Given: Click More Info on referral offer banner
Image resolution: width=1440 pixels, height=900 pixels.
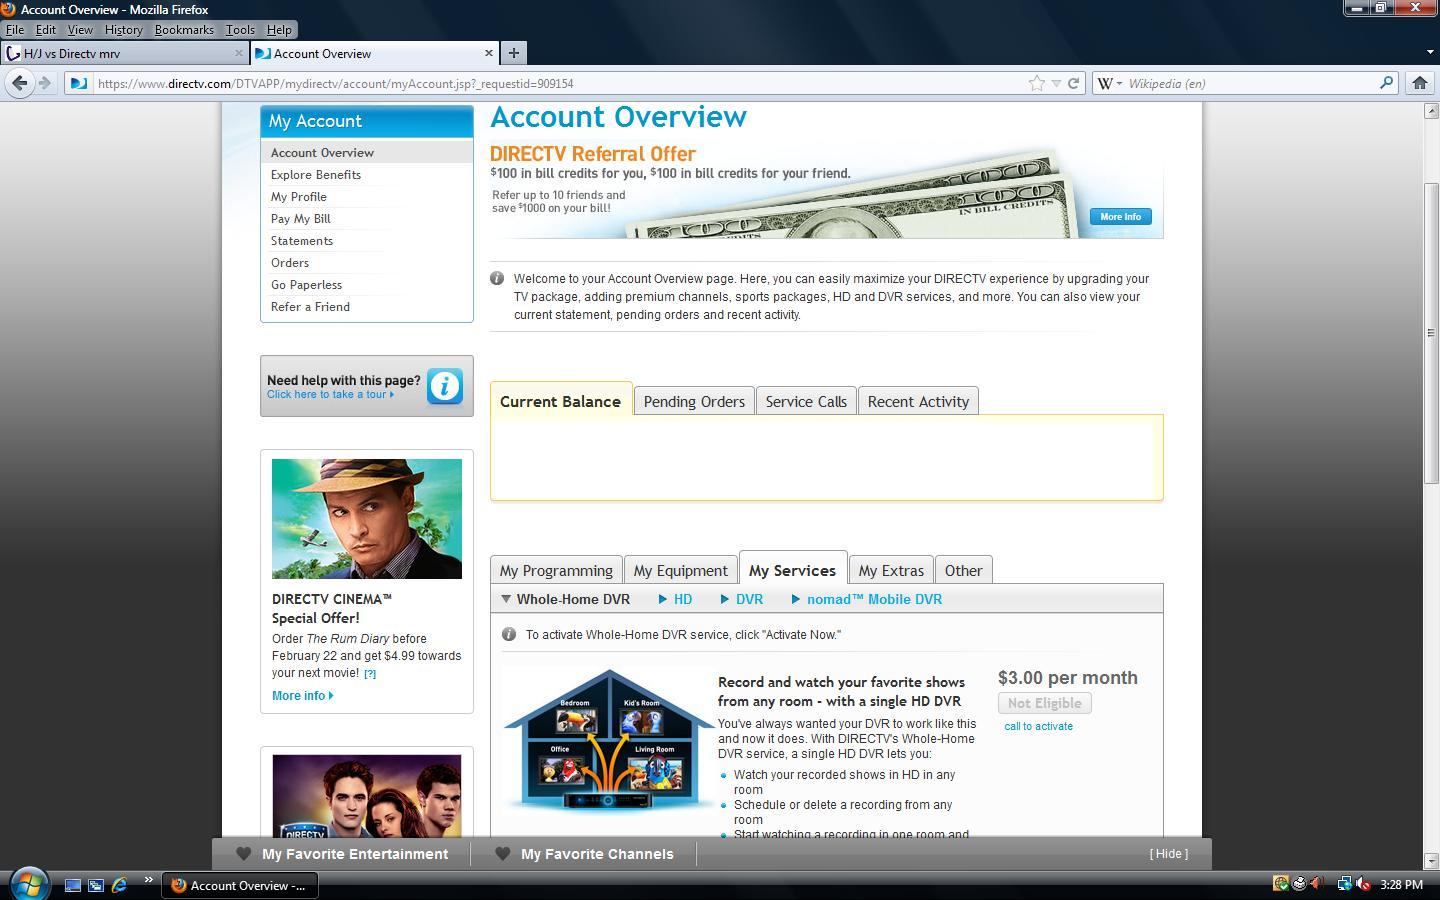Looking at the screenshot, I should click(x=1120, y=217).
